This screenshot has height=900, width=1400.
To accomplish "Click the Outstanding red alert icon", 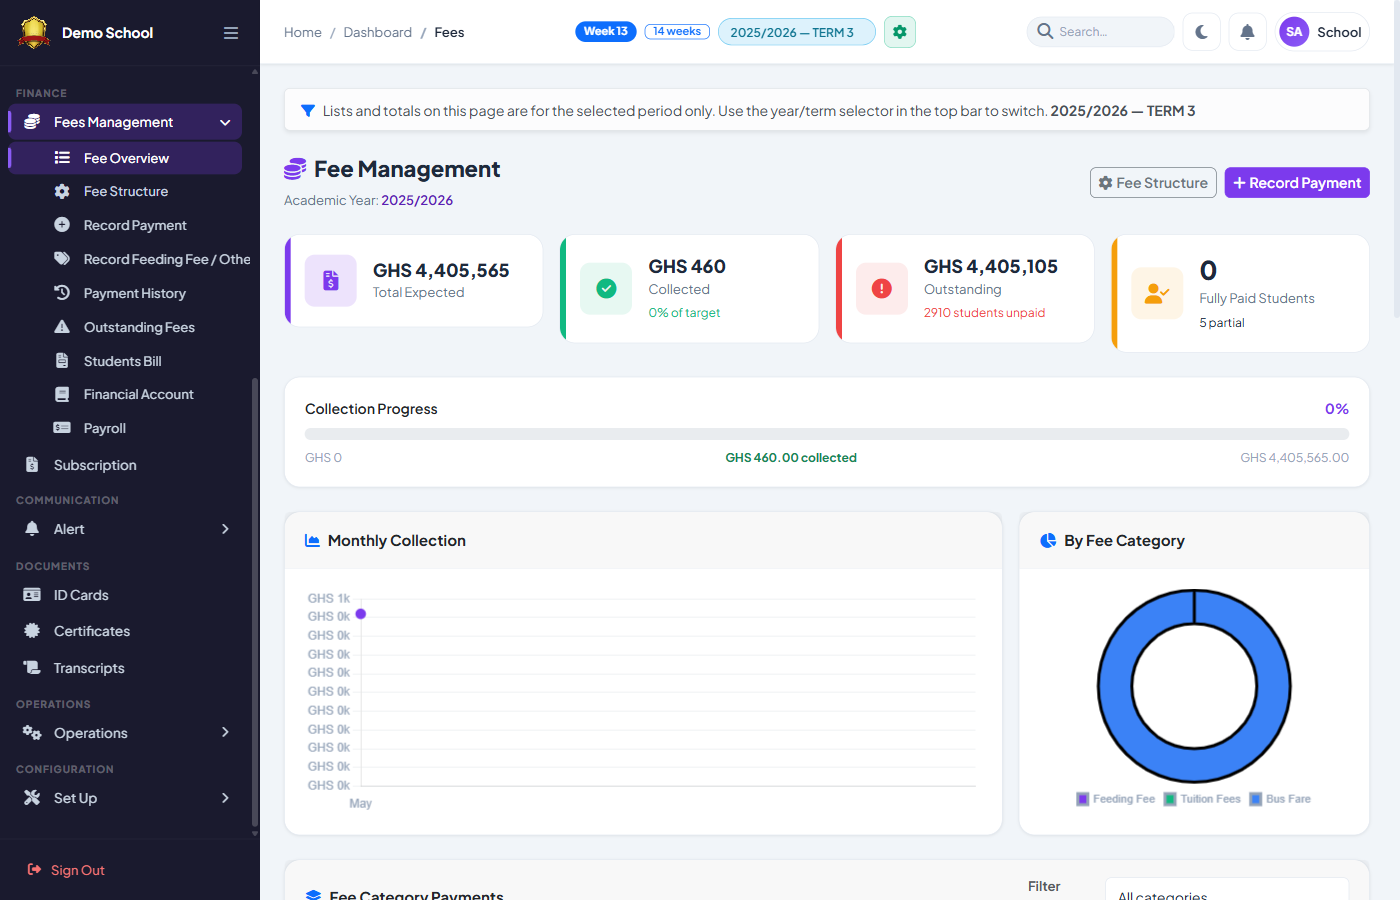I will tap(882, 288).
